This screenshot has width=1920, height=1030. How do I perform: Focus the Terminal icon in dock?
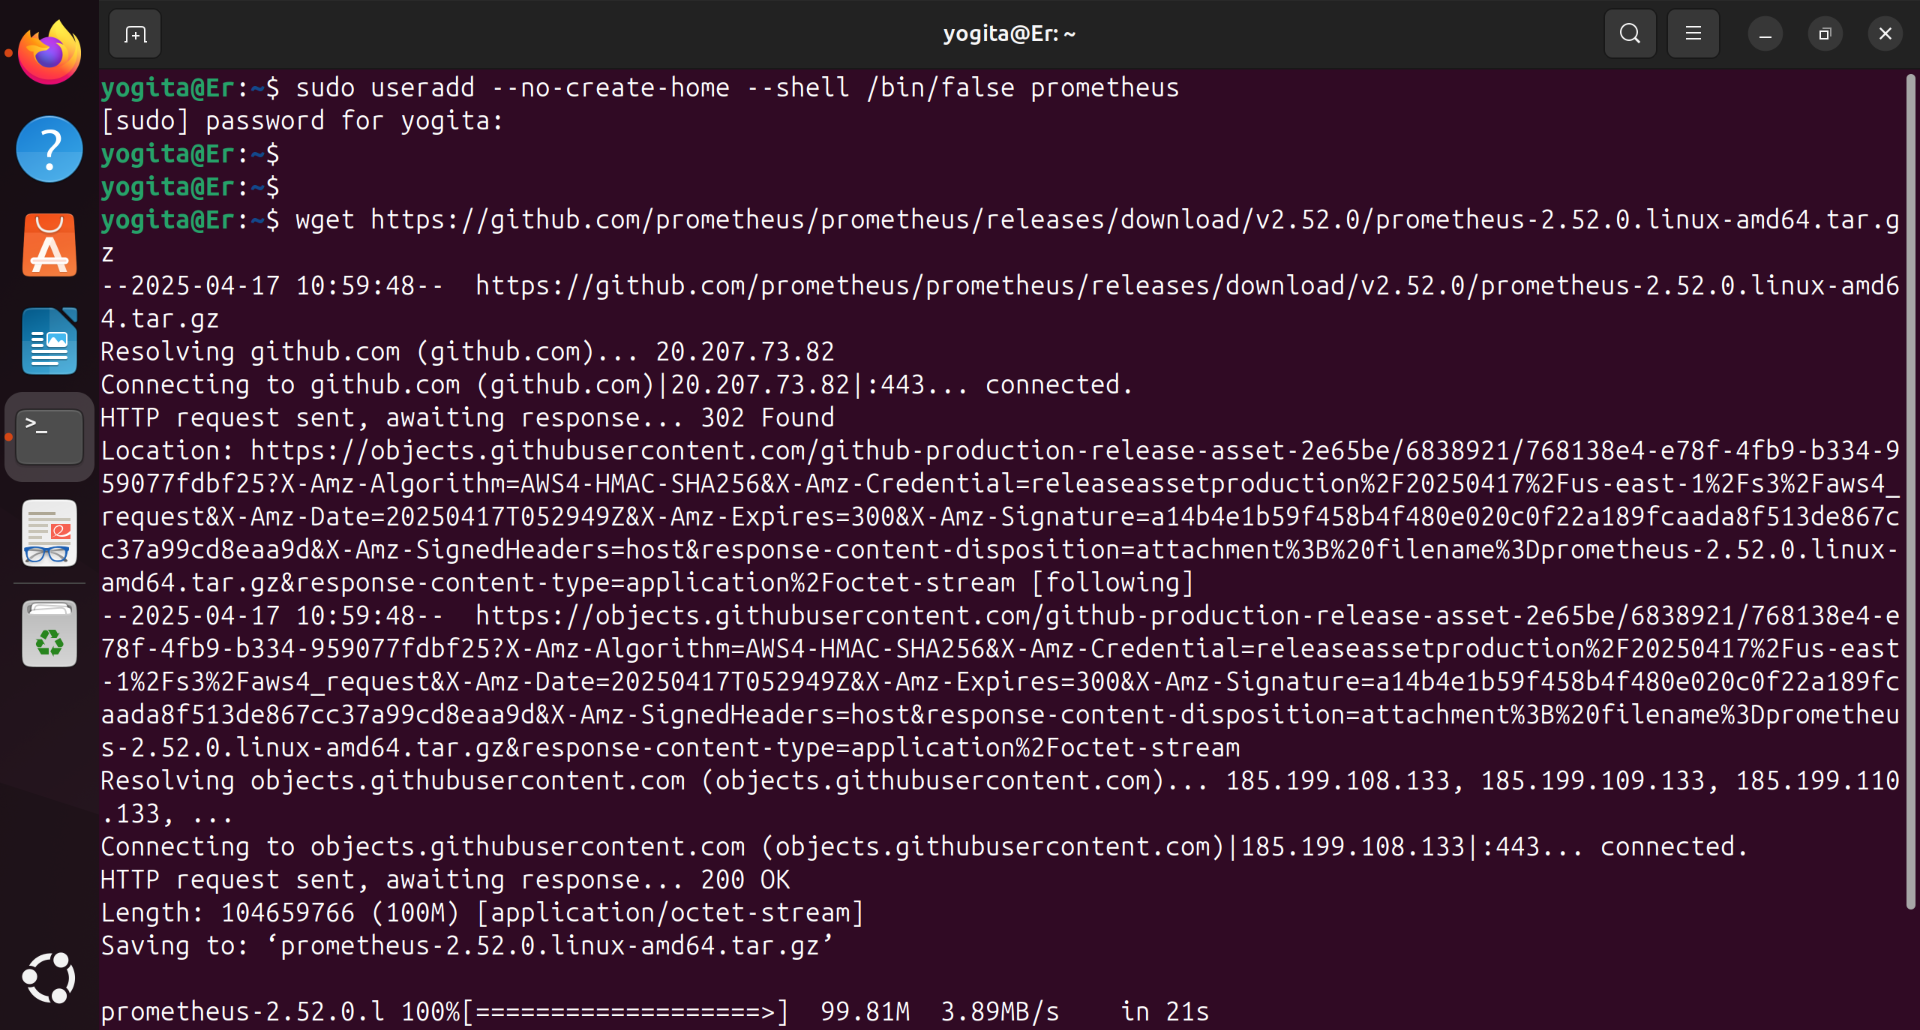pos(49,437)
